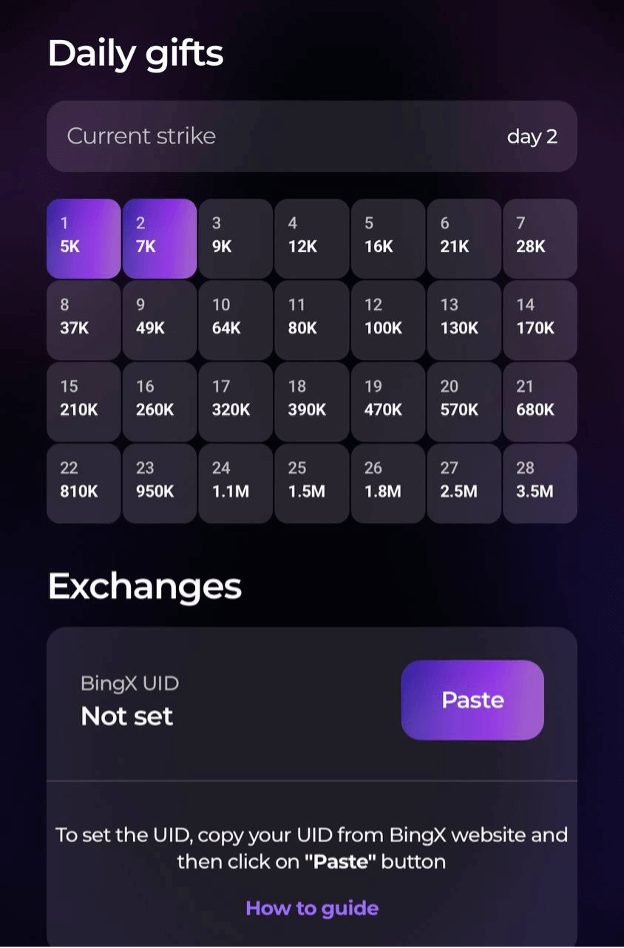Image resolution: width=624 pixels, height=948 pixels.
Task: Click the Paste button for BingX UID
Action: pyautogui.click(x=472, y=700)
